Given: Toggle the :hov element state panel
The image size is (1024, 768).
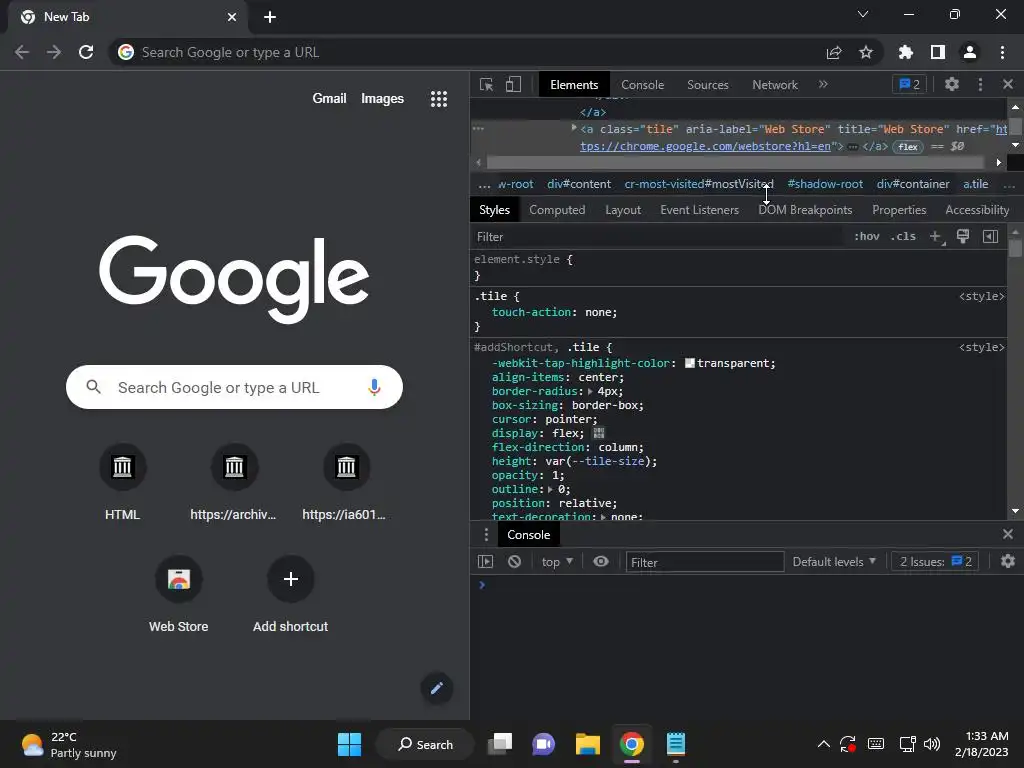Looking at the screenshot, I should point(867,236).
